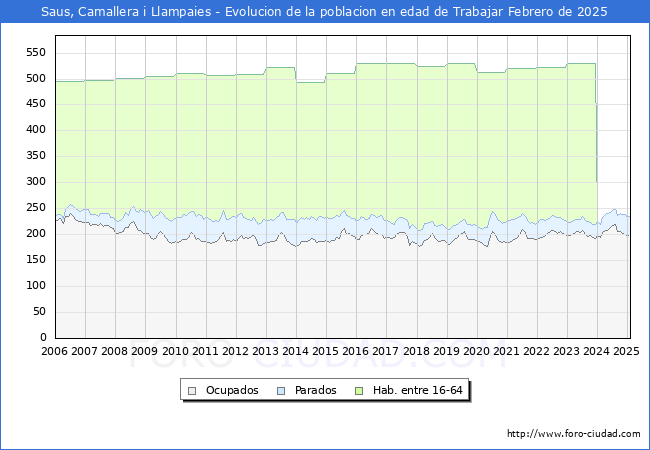
Task: Click the 300 y-axis value
Action: pos(36,181)
